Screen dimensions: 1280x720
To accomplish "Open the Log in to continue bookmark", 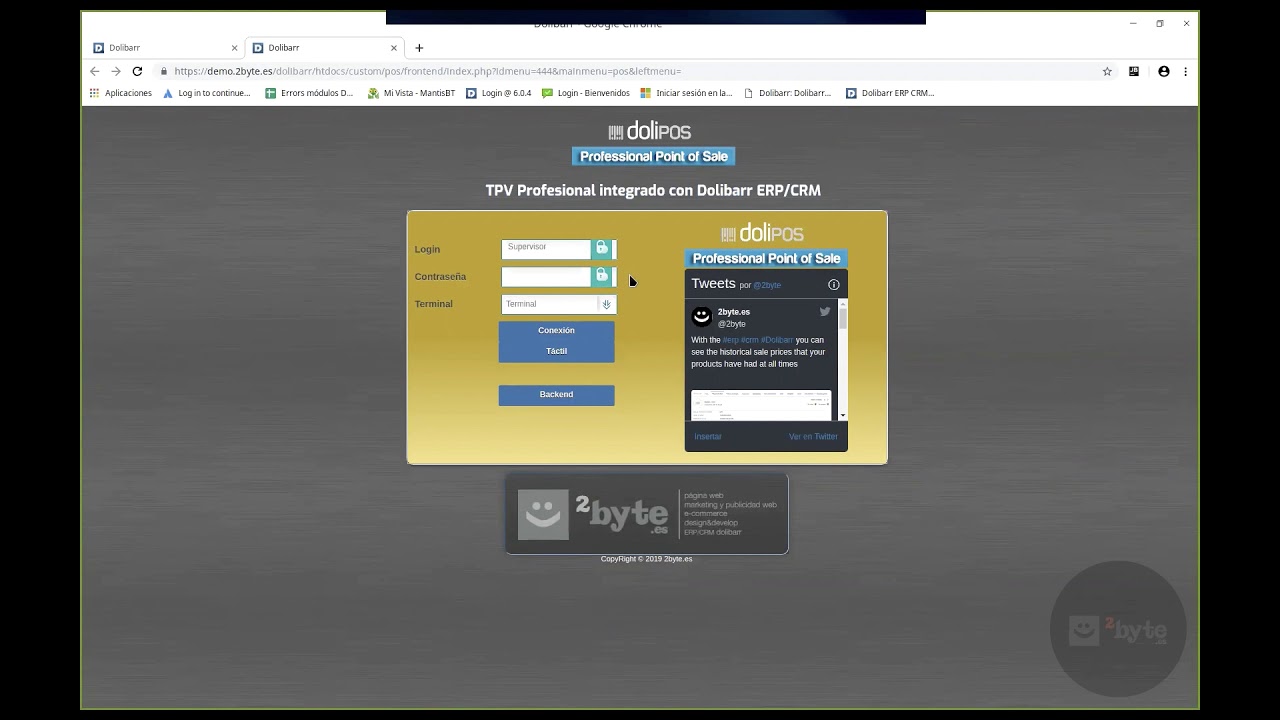I will [x=206, y=93].
